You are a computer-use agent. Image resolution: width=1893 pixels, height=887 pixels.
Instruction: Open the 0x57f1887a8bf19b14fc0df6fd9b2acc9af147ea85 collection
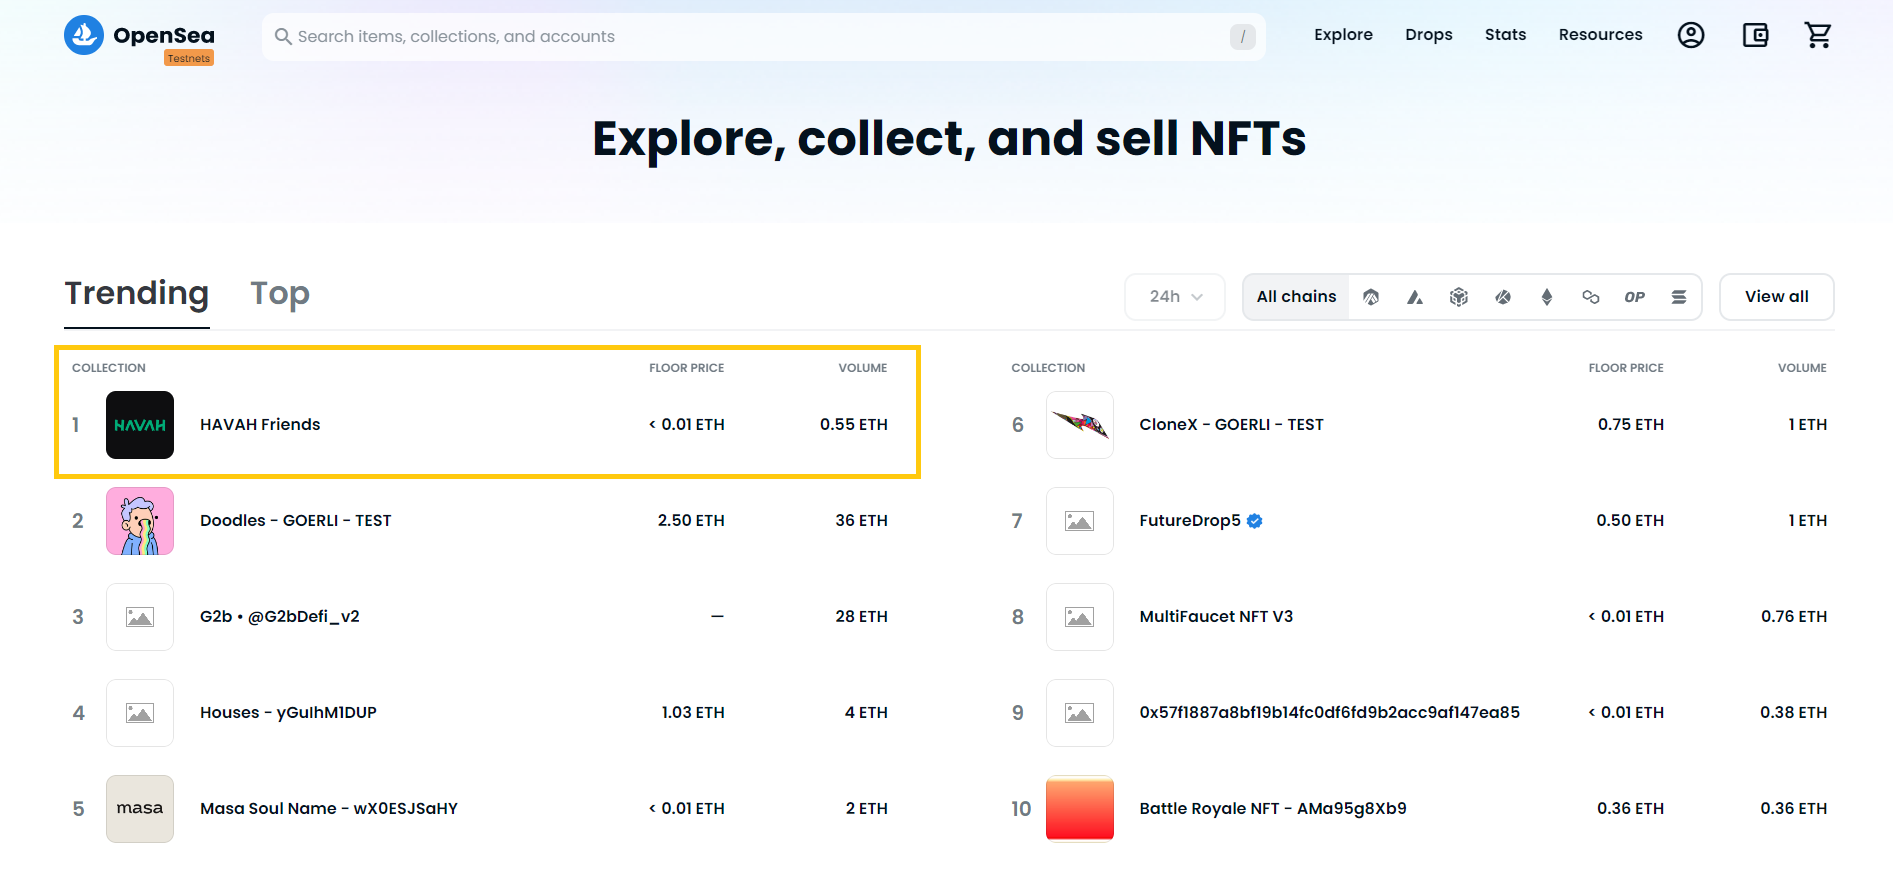1330,713
